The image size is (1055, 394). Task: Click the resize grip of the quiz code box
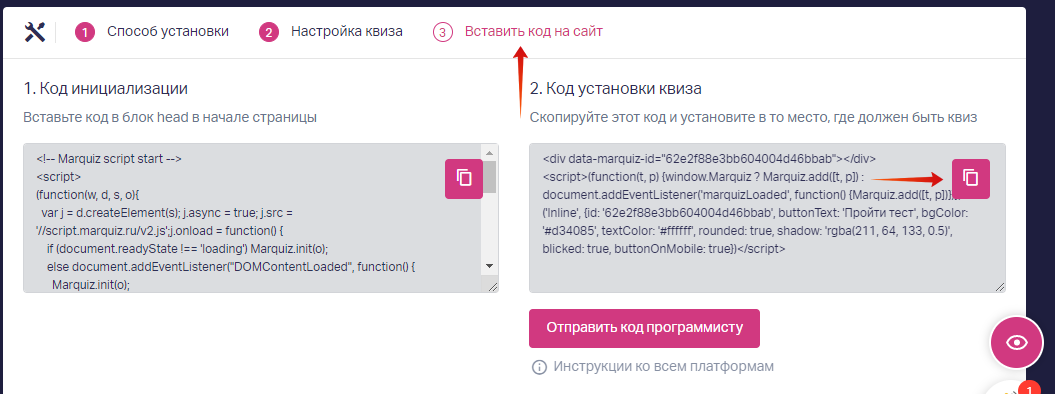tap(999, 286)
